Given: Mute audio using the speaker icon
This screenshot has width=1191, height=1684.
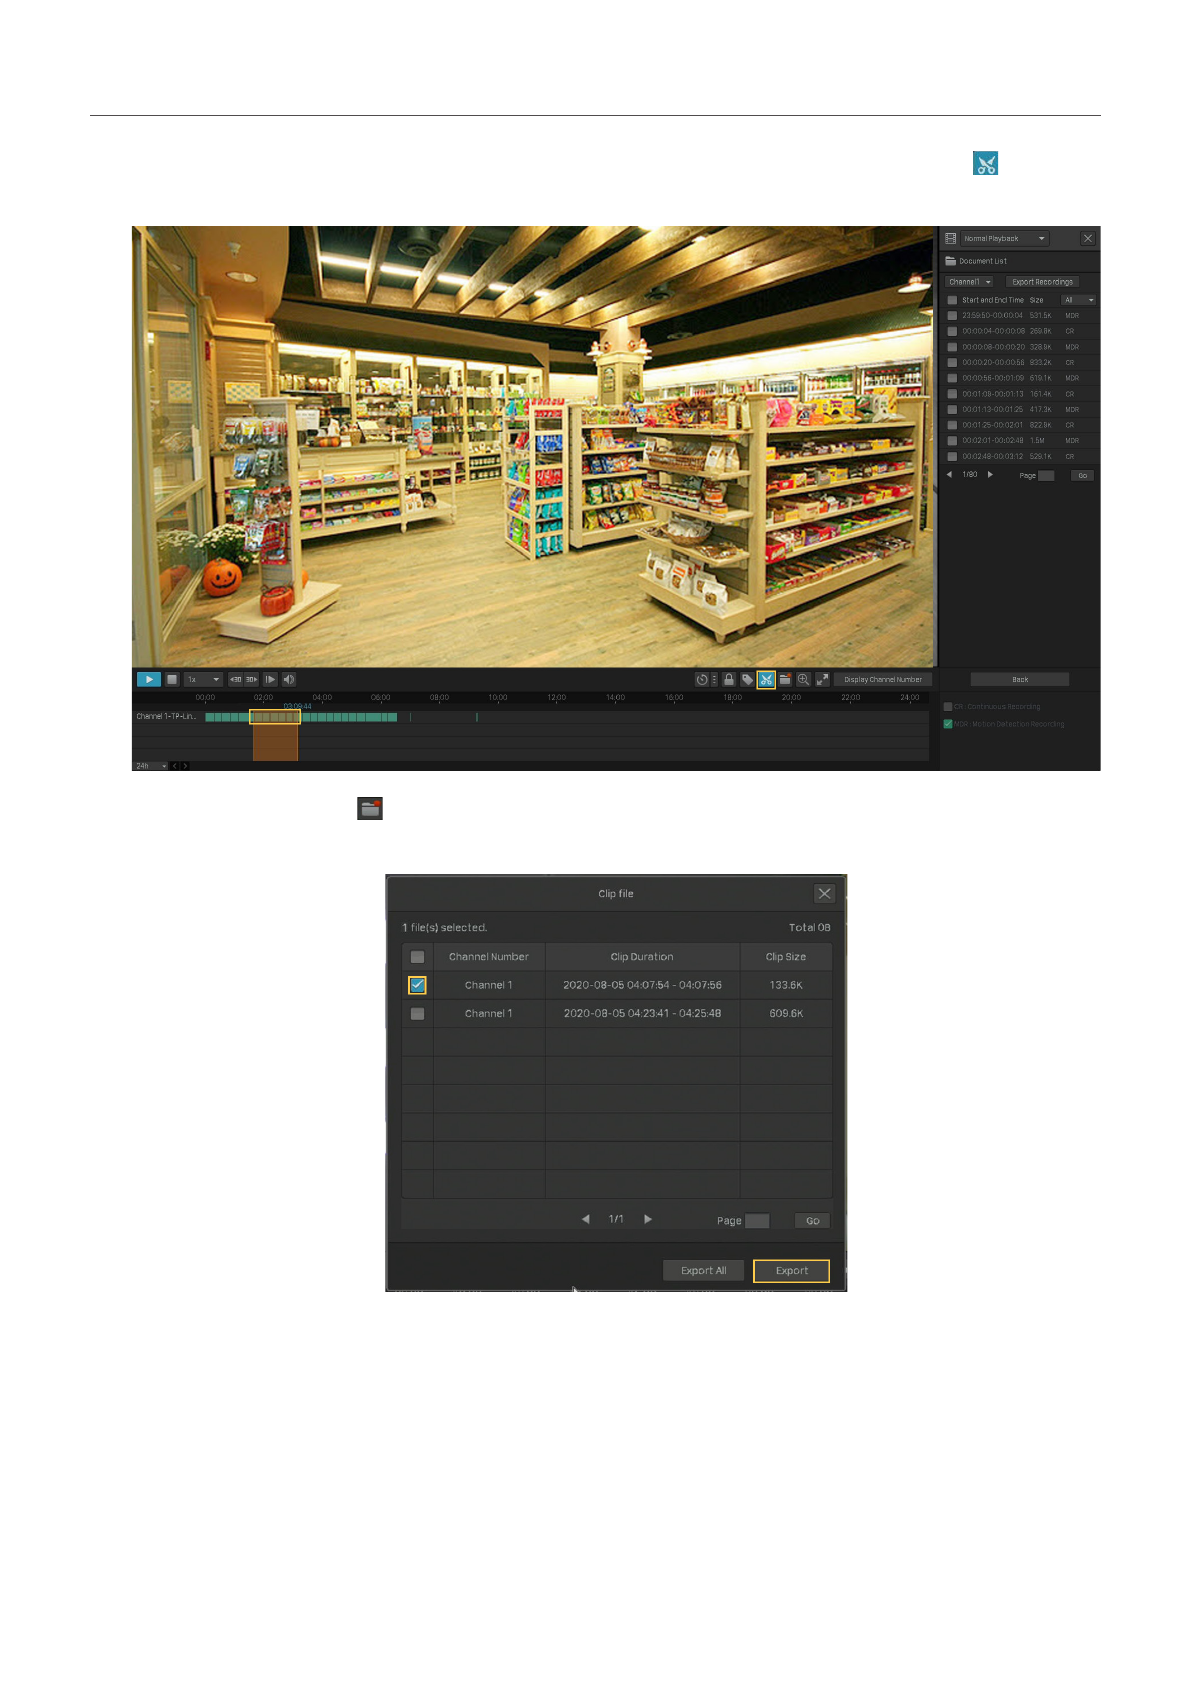Looking at the screenshot, I should point(289,679).
